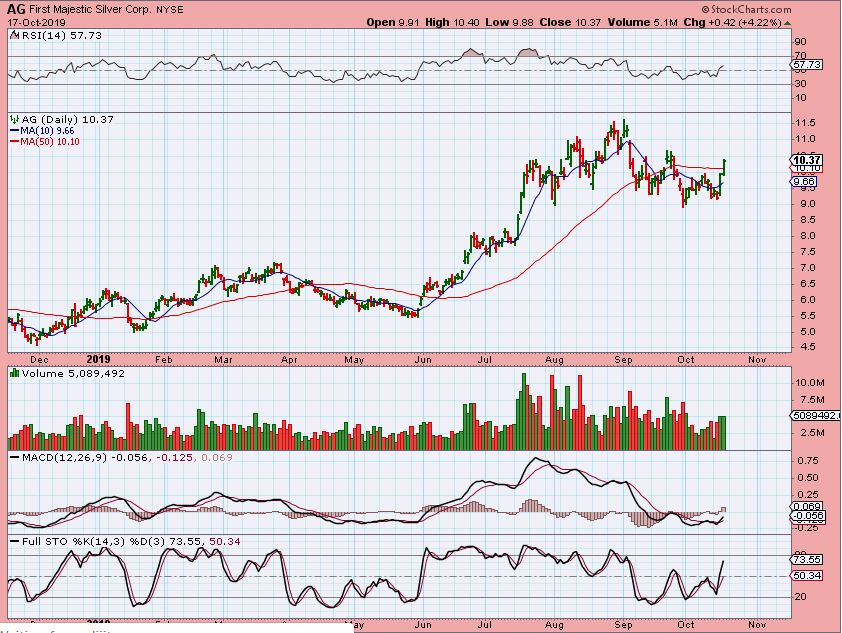Click the Nov month label under price chart

click(757, 360)
